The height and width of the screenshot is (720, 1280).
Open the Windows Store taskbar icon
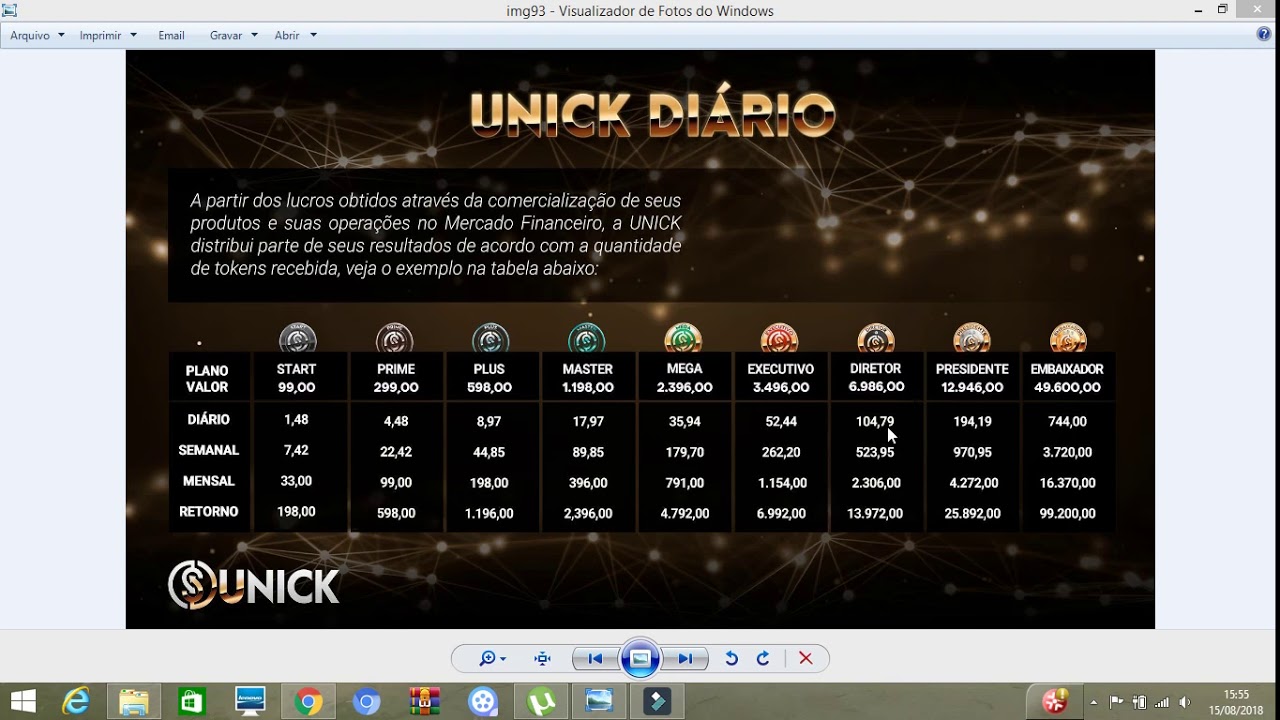pyautogui.click(x=191, y=701)
